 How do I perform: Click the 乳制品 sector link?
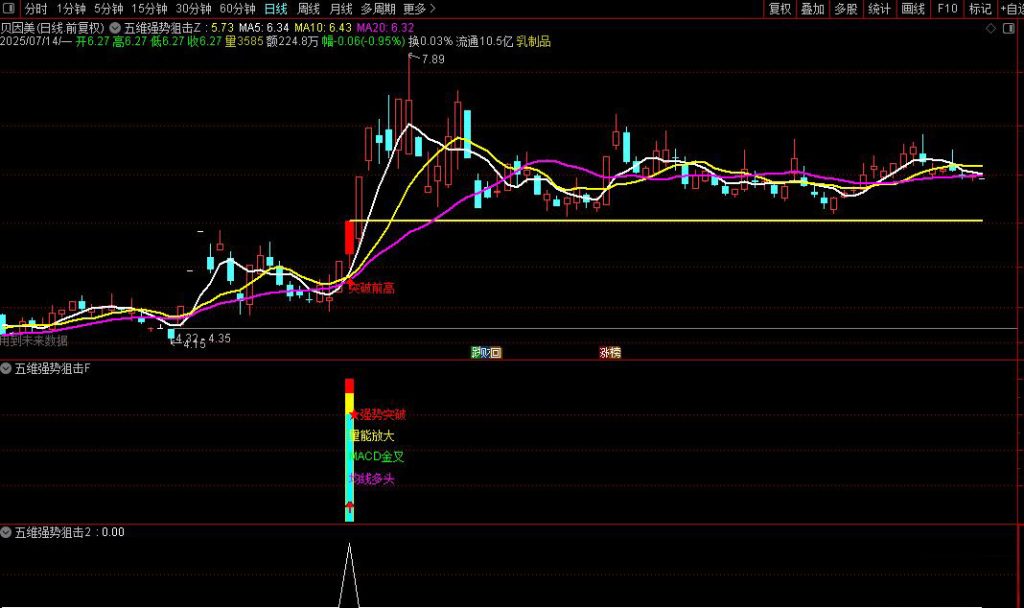(533, 42)
